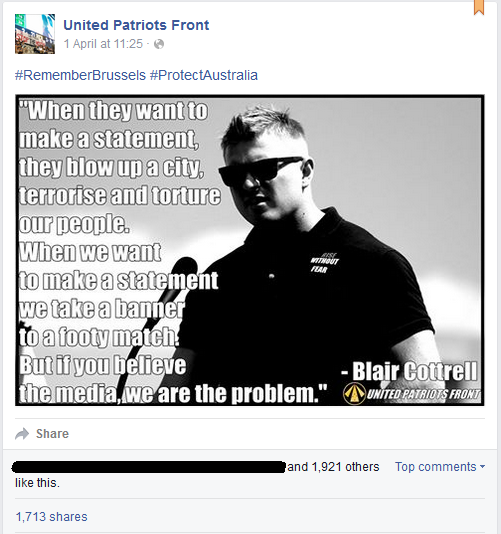Follow the #ProtectAustralia hashtag

(x=204, y=75)
